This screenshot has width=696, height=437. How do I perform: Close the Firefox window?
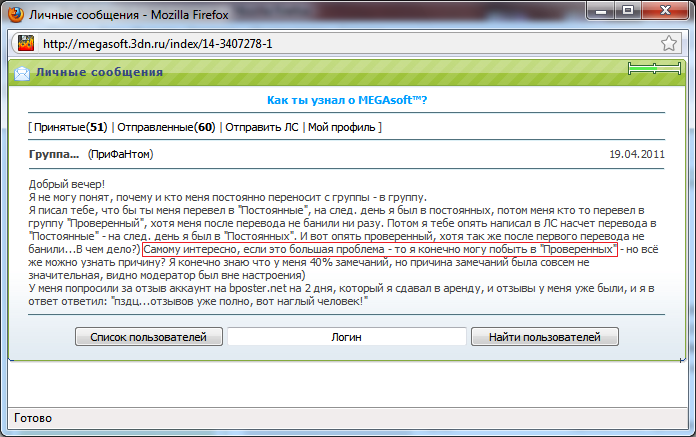[665, 11]
